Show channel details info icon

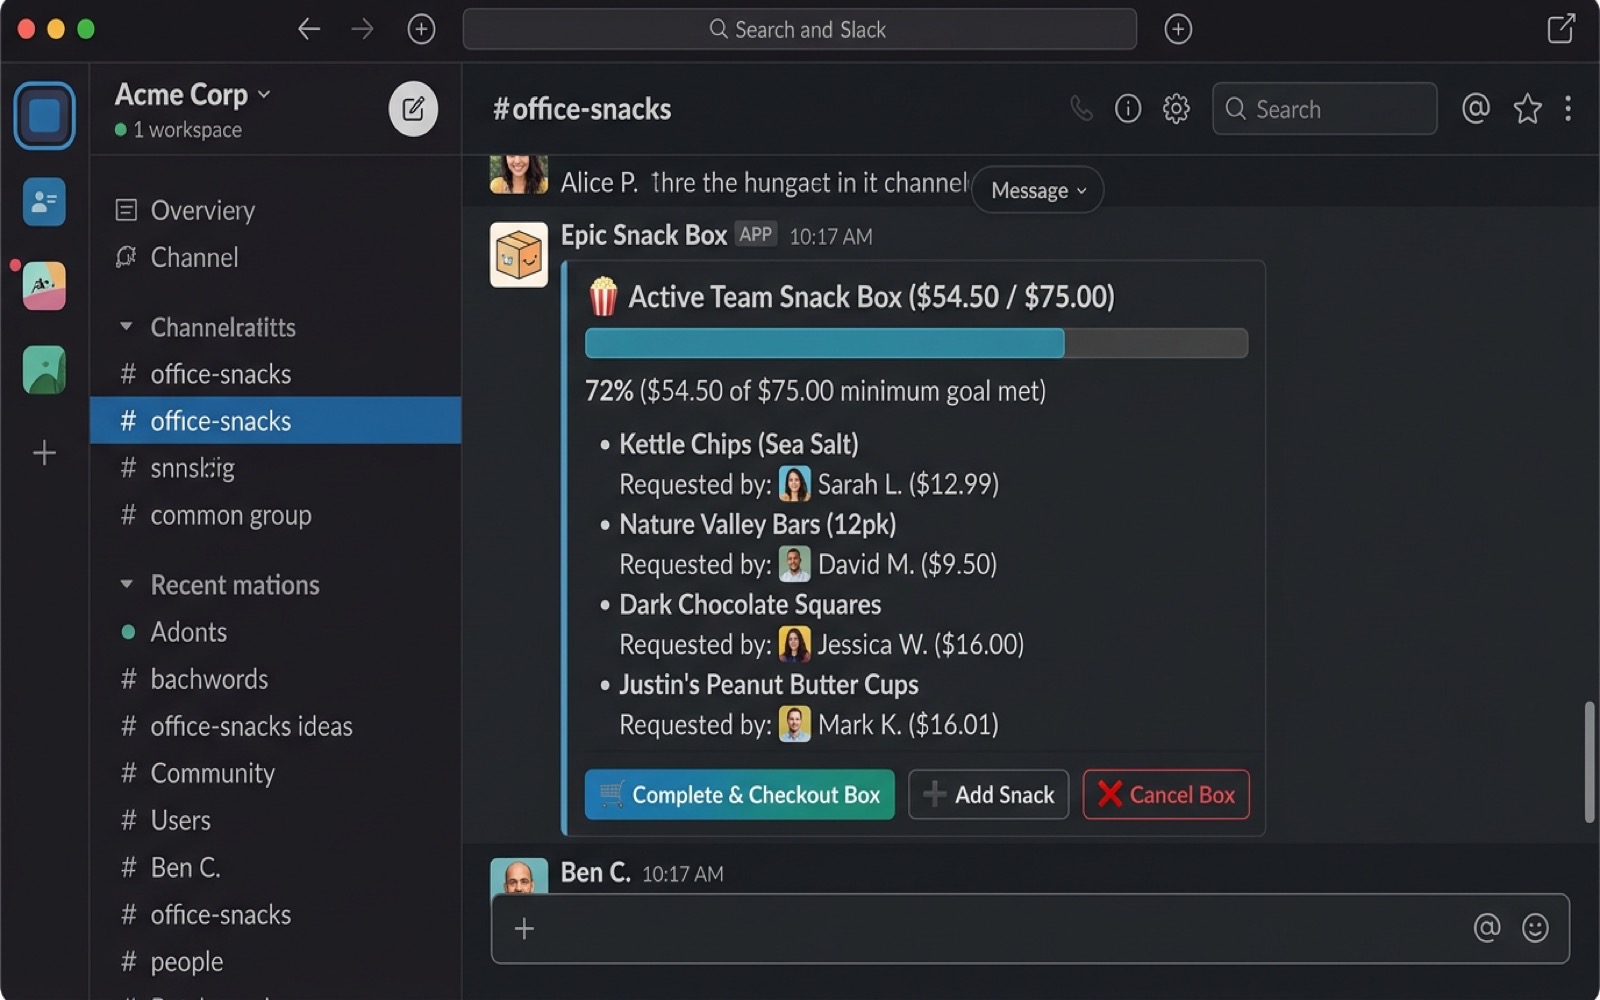(1128, 108)
